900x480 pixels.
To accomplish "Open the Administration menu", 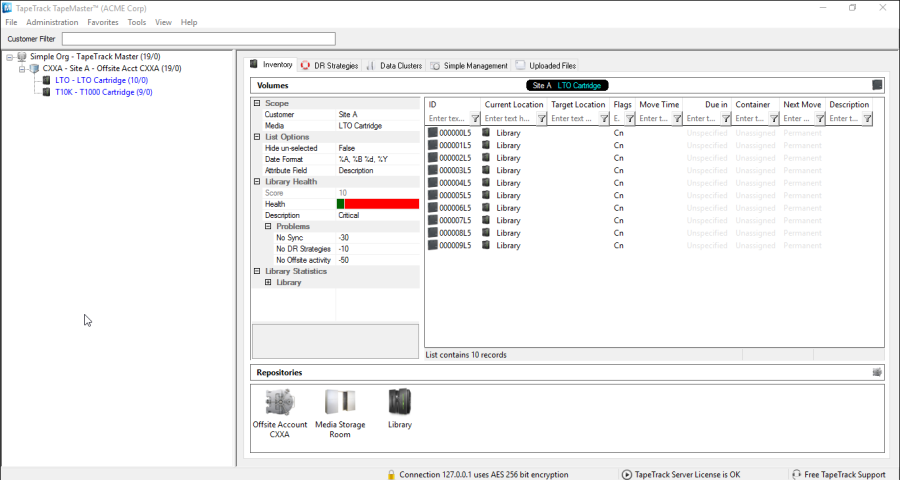I will coord(52,22).
